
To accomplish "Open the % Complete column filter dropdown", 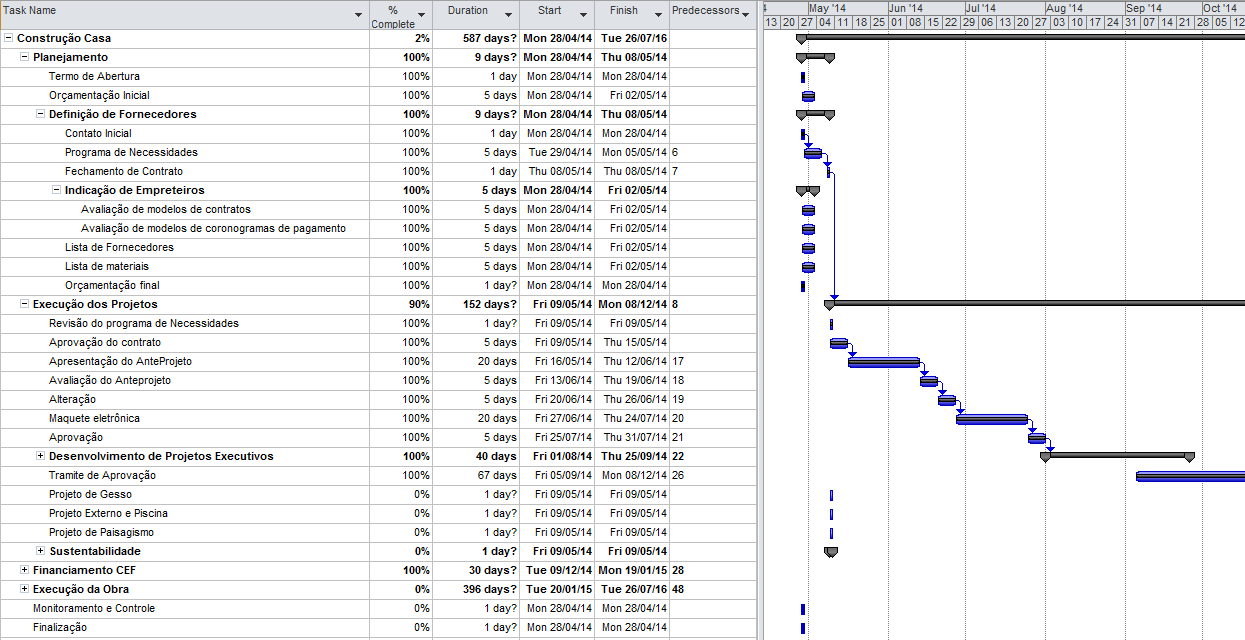I will click(421, 15).
